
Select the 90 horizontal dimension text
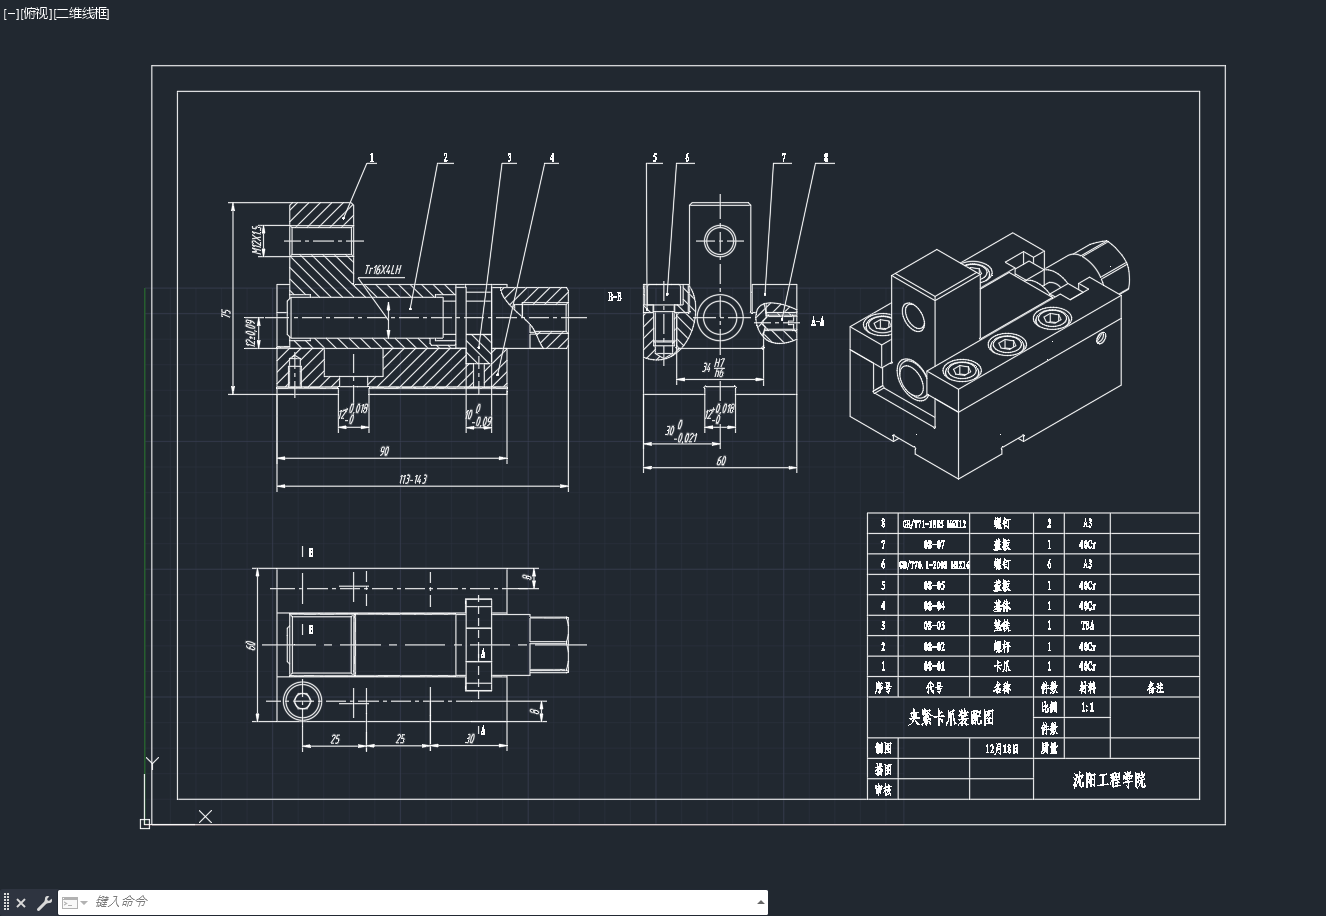coord(384,452)
